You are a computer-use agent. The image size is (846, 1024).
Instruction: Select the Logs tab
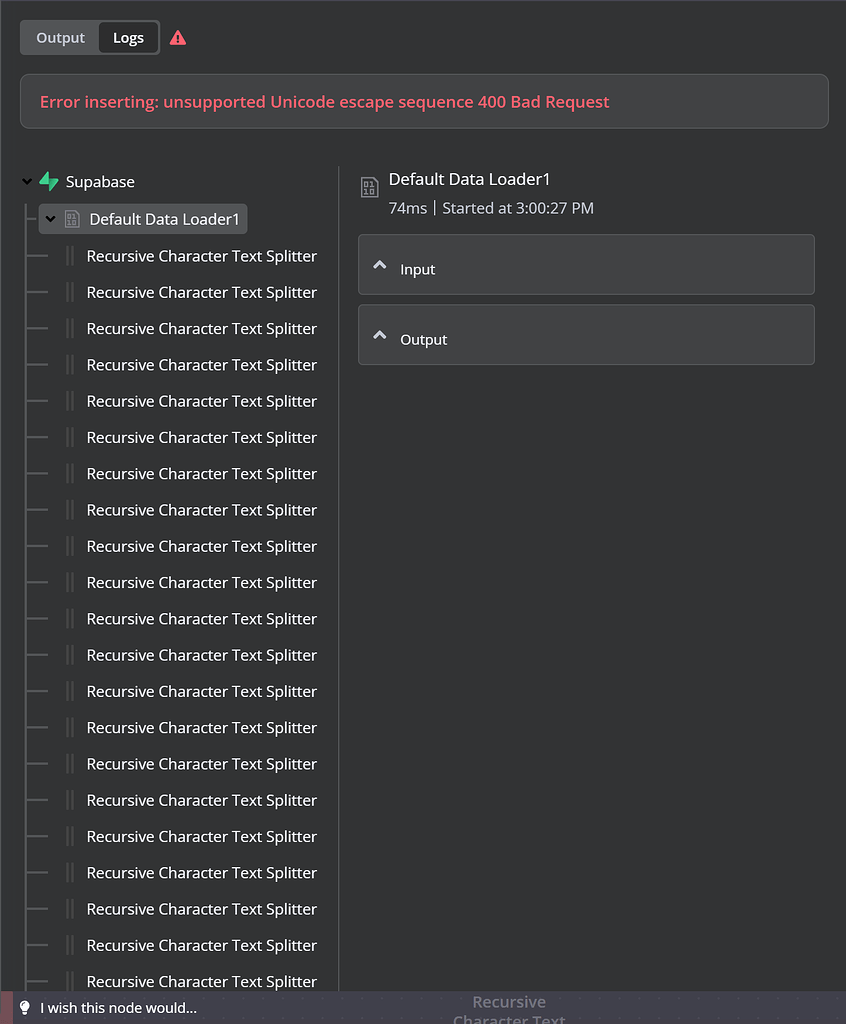click(128, 37)
